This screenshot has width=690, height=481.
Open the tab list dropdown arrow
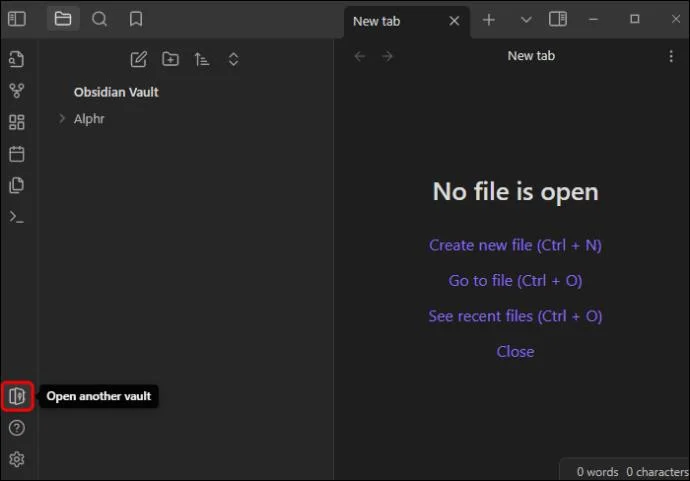coord(526,20)
